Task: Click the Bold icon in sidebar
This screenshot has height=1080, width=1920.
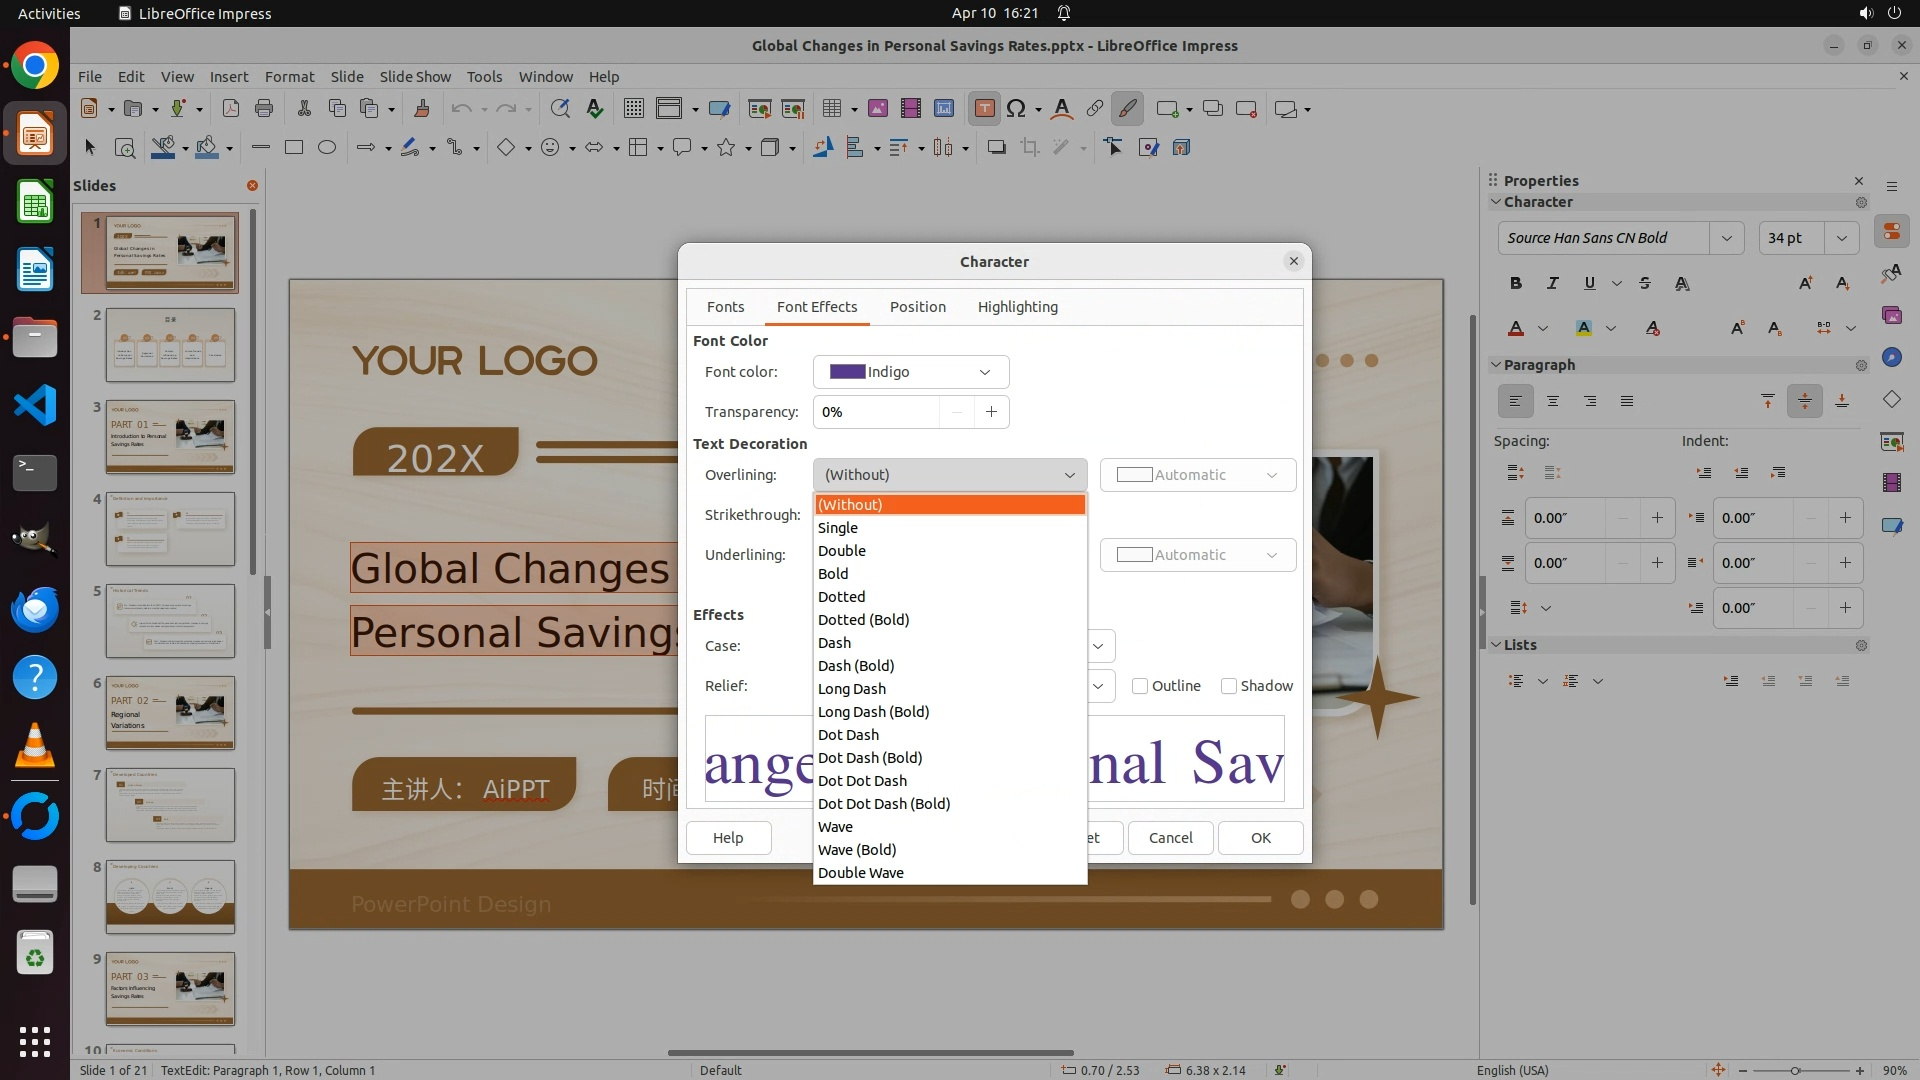Action: point(1516,284)
